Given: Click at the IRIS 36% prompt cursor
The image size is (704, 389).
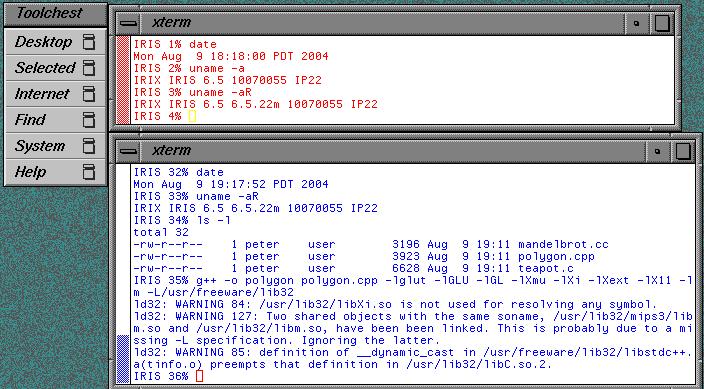Looking at the screenshot, I should pyautogui.click(x=199, y=376).
